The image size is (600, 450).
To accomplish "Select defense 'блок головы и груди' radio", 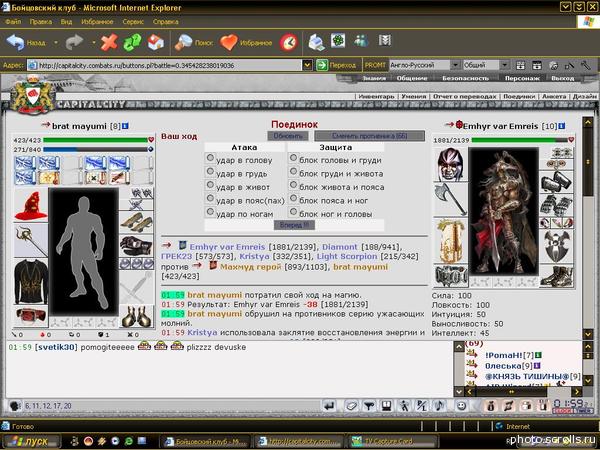I will (294, 158).
